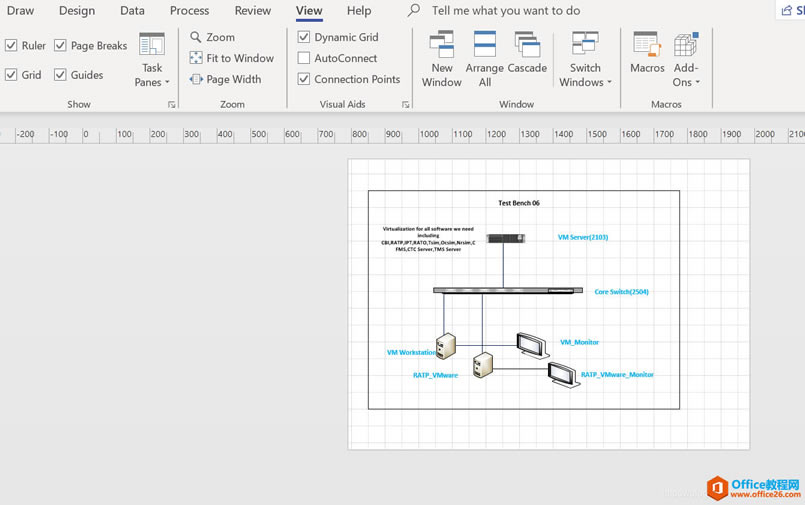Enable the AutoConnect checkbox
The width and height of the screenshot is (805, 505).
click(304, 58)
